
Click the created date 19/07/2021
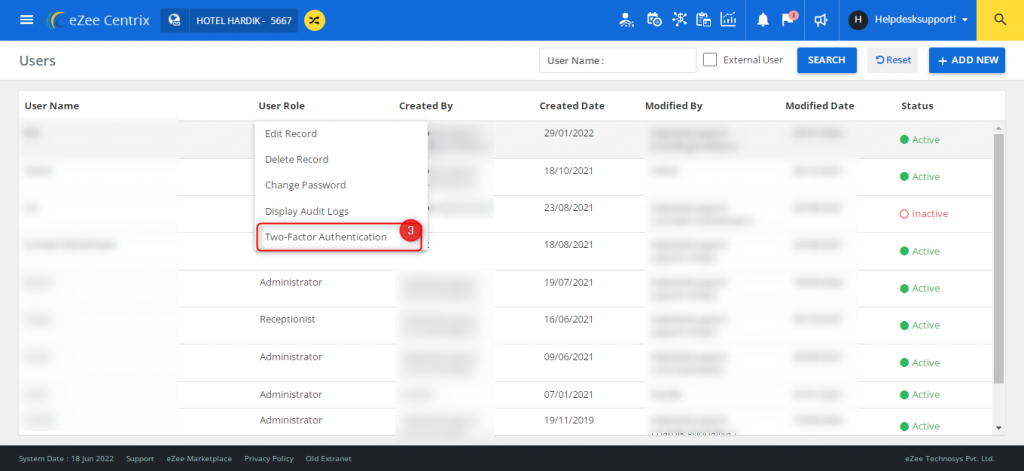pos(569,282)
